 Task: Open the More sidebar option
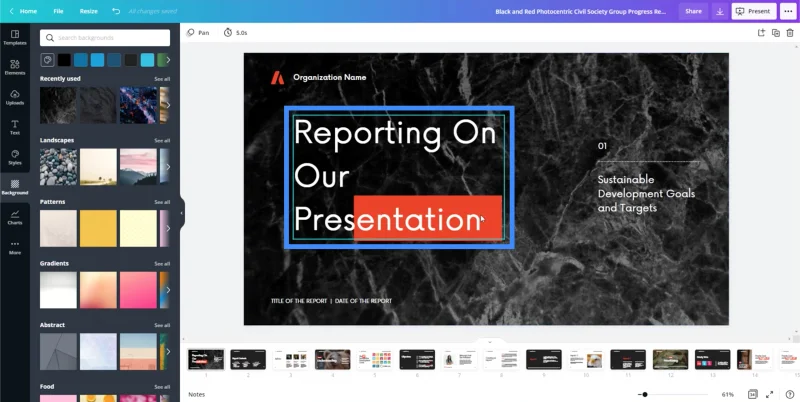(x=15, y=247)
